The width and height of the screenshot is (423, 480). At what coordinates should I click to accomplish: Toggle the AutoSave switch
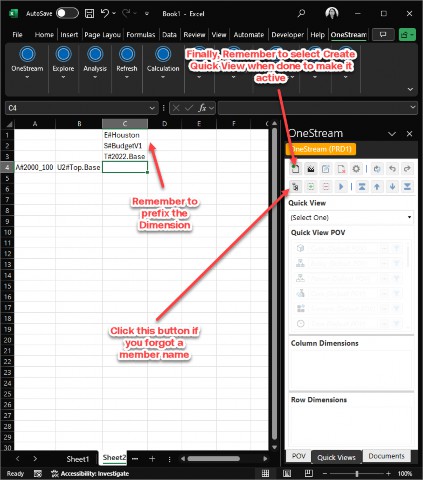pyautogui.click(x=67, y=13)
